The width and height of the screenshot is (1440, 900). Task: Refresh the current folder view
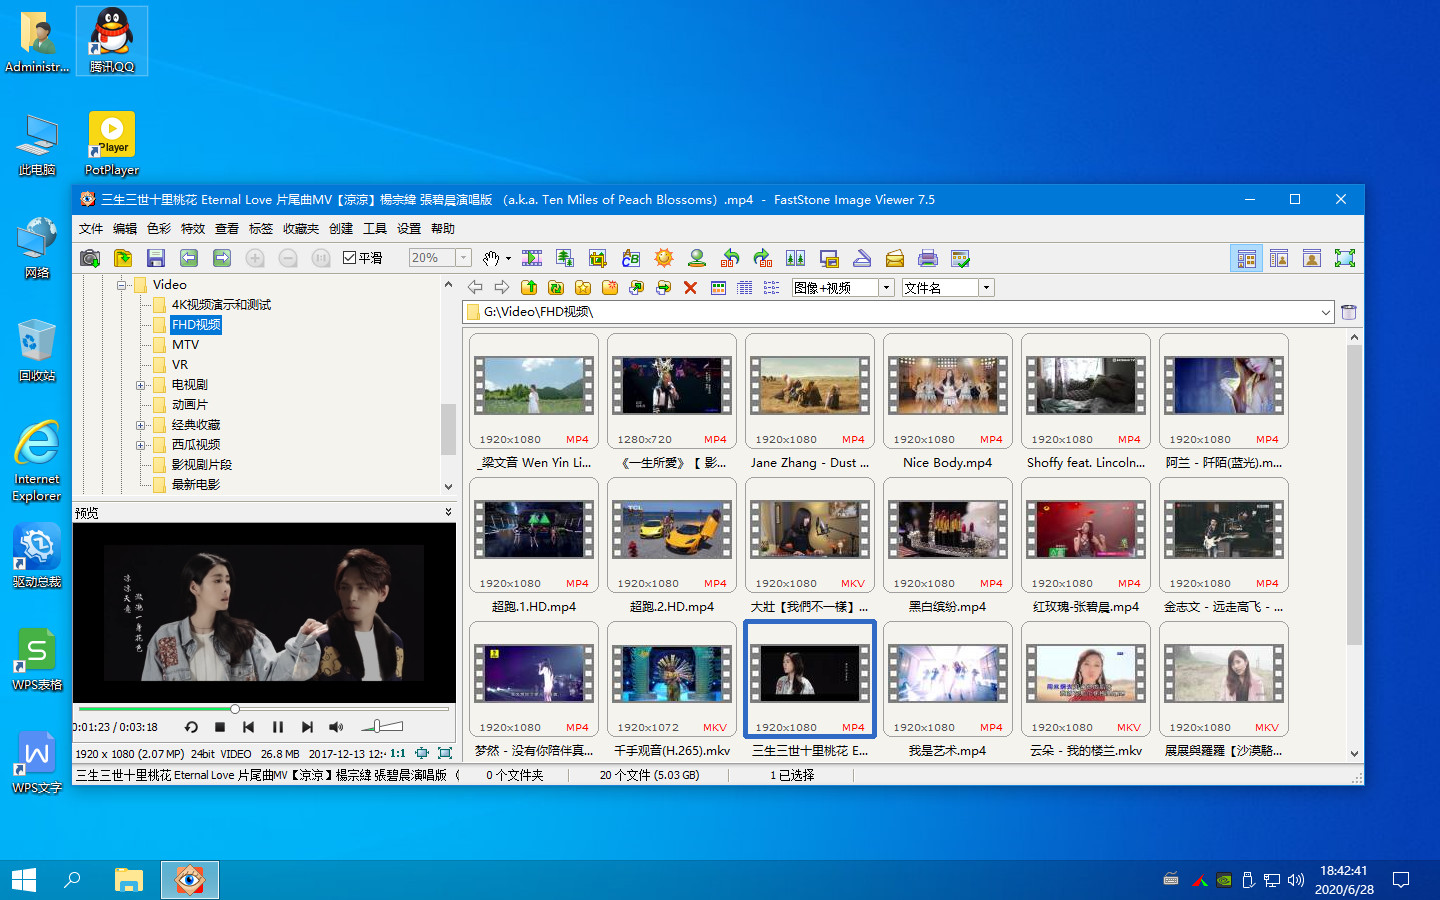pos(556,288)
